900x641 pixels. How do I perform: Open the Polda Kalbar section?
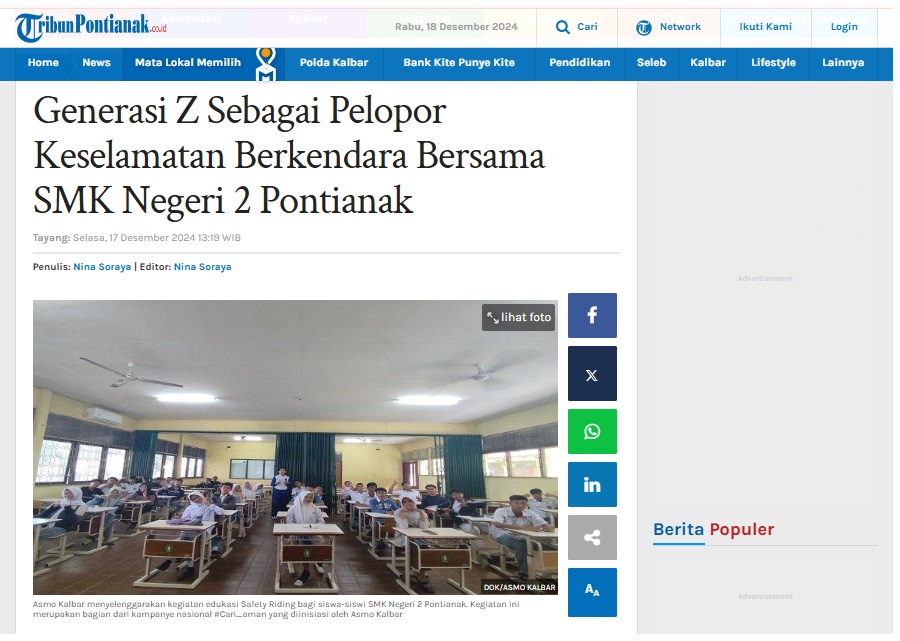pos(333,63)
